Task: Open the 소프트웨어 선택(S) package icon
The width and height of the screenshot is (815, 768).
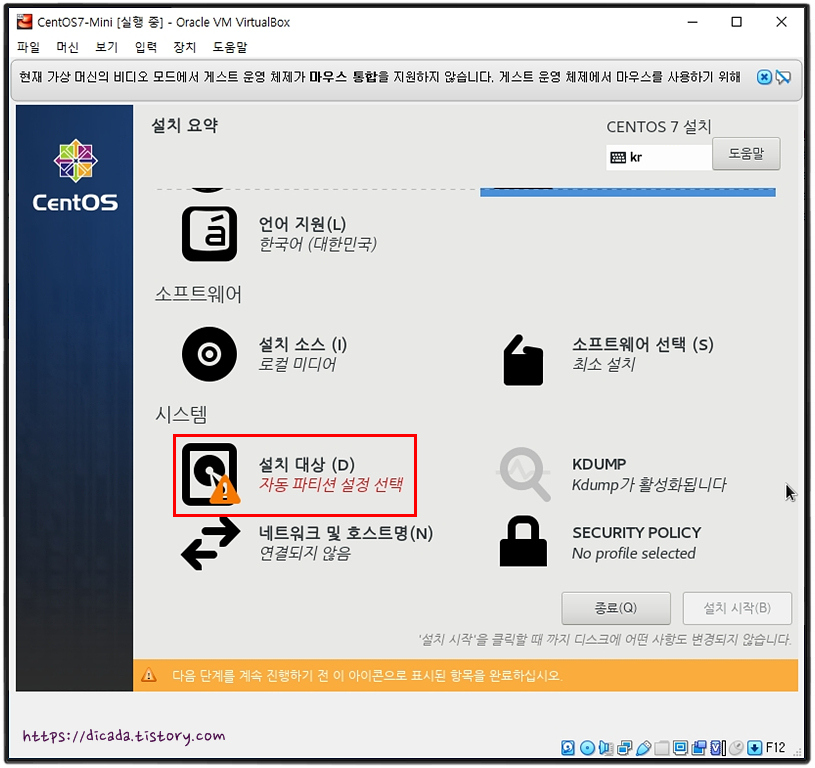Action: click(x=523, y=360)
